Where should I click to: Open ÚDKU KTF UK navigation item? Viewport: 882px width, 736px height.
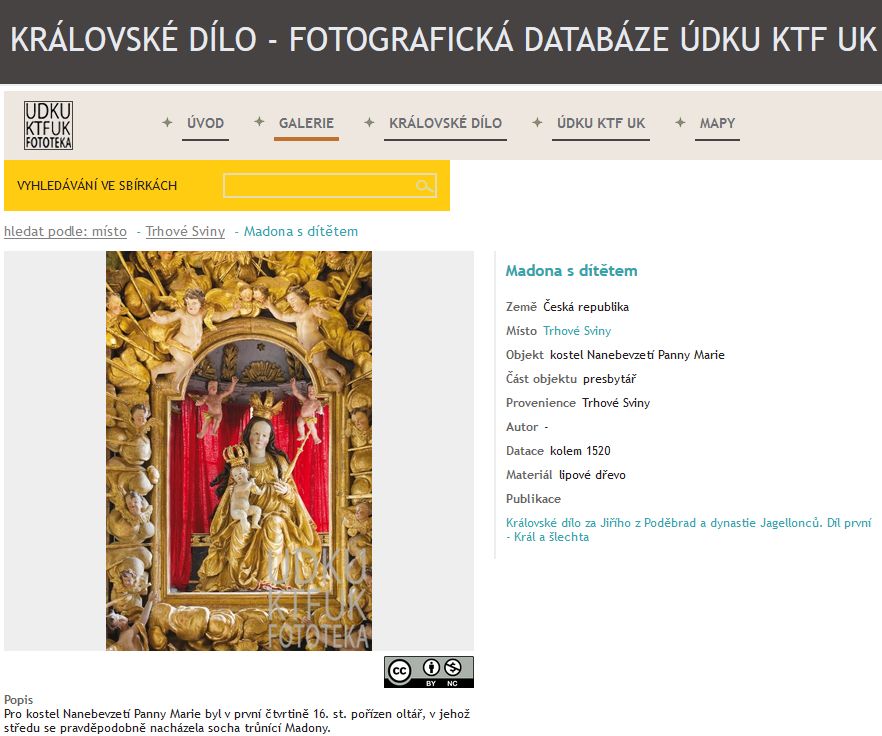601,123
